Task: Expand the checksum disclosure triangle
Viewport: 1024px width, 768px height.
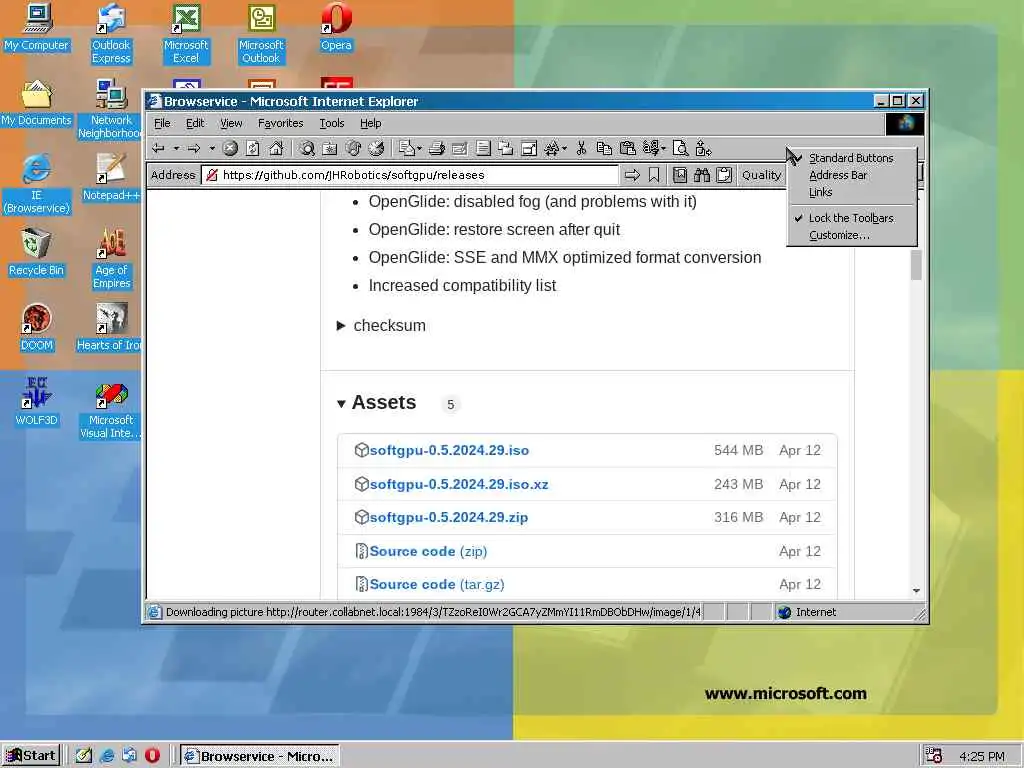Action: 340,325
